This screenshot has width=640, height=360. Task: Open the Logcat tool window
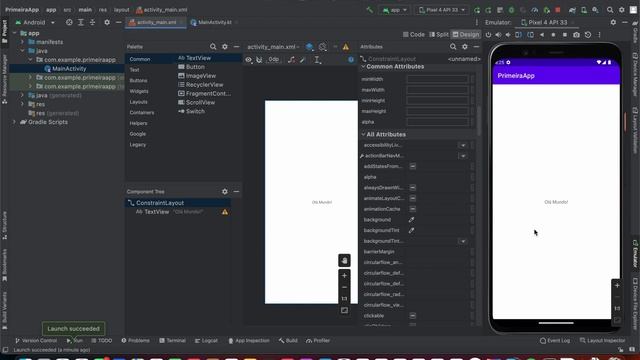tap(206, 340)
